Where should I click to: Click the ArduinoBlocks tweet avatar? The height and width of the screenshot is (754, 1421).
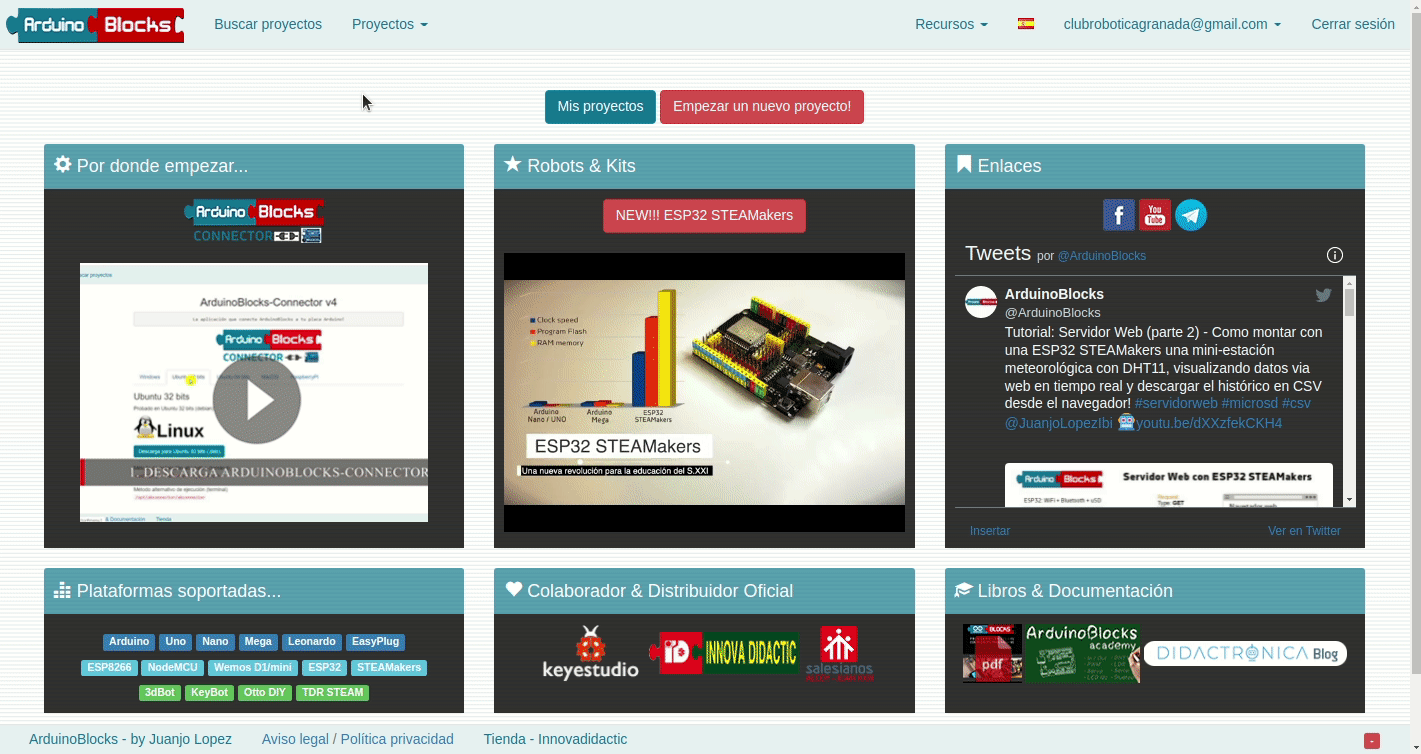981,302
